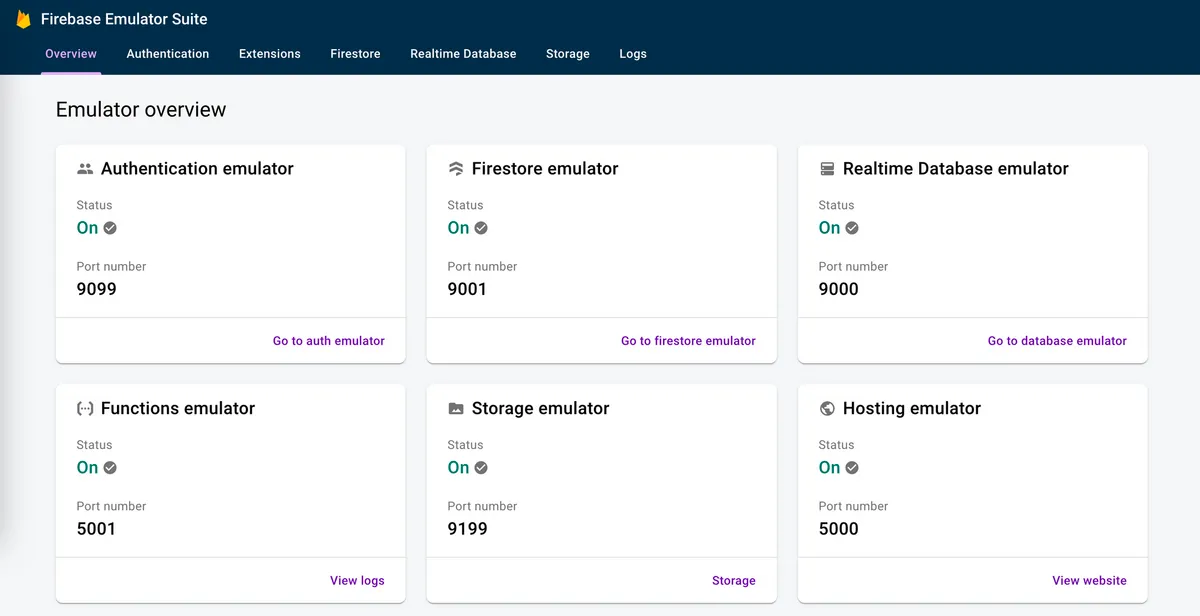Screen dimensions: 1200x616
Task: Click the Firestore emulator status checkmark icon
Action: pyautogui.click(x=481, y=228)
